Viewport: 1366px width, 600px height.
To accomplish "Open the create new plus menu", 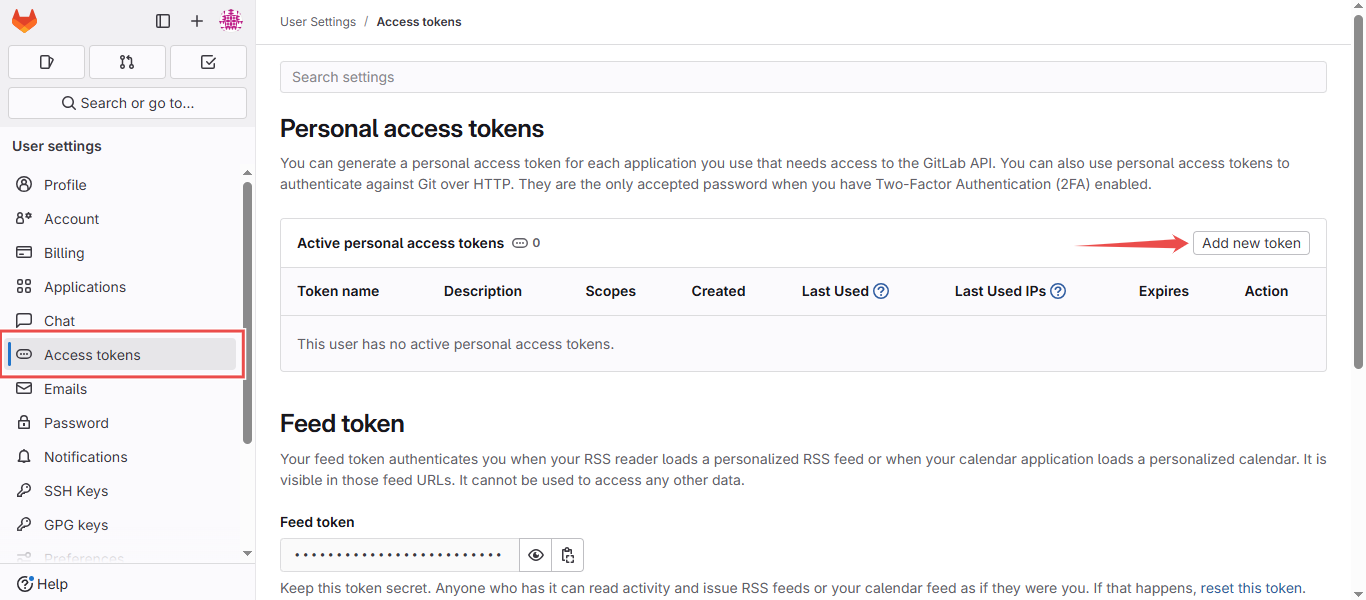I will tap(196, 20).
